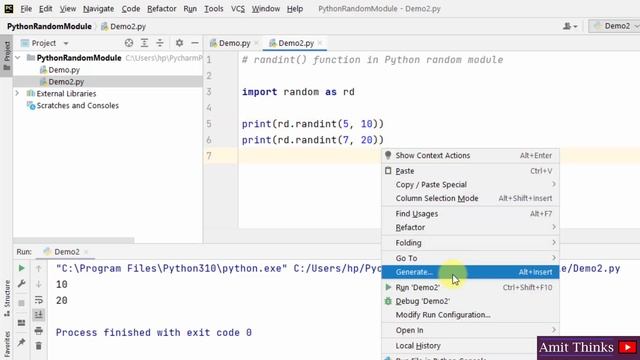Click the horizontal scrollbar of Project panel
Image resolution: width=640 pixels, height=360 pixels.
73,240
